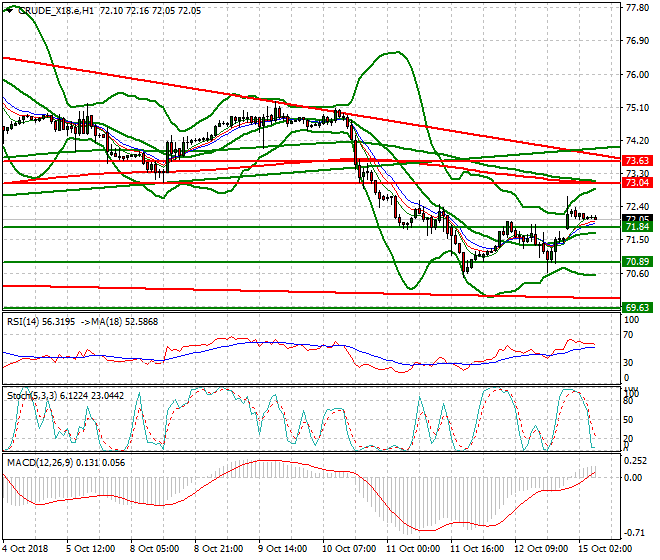Click the triangle arrow beside CRUDE_X18.e symbol
This screenshot has width=660, height=560.
point(8,10)
